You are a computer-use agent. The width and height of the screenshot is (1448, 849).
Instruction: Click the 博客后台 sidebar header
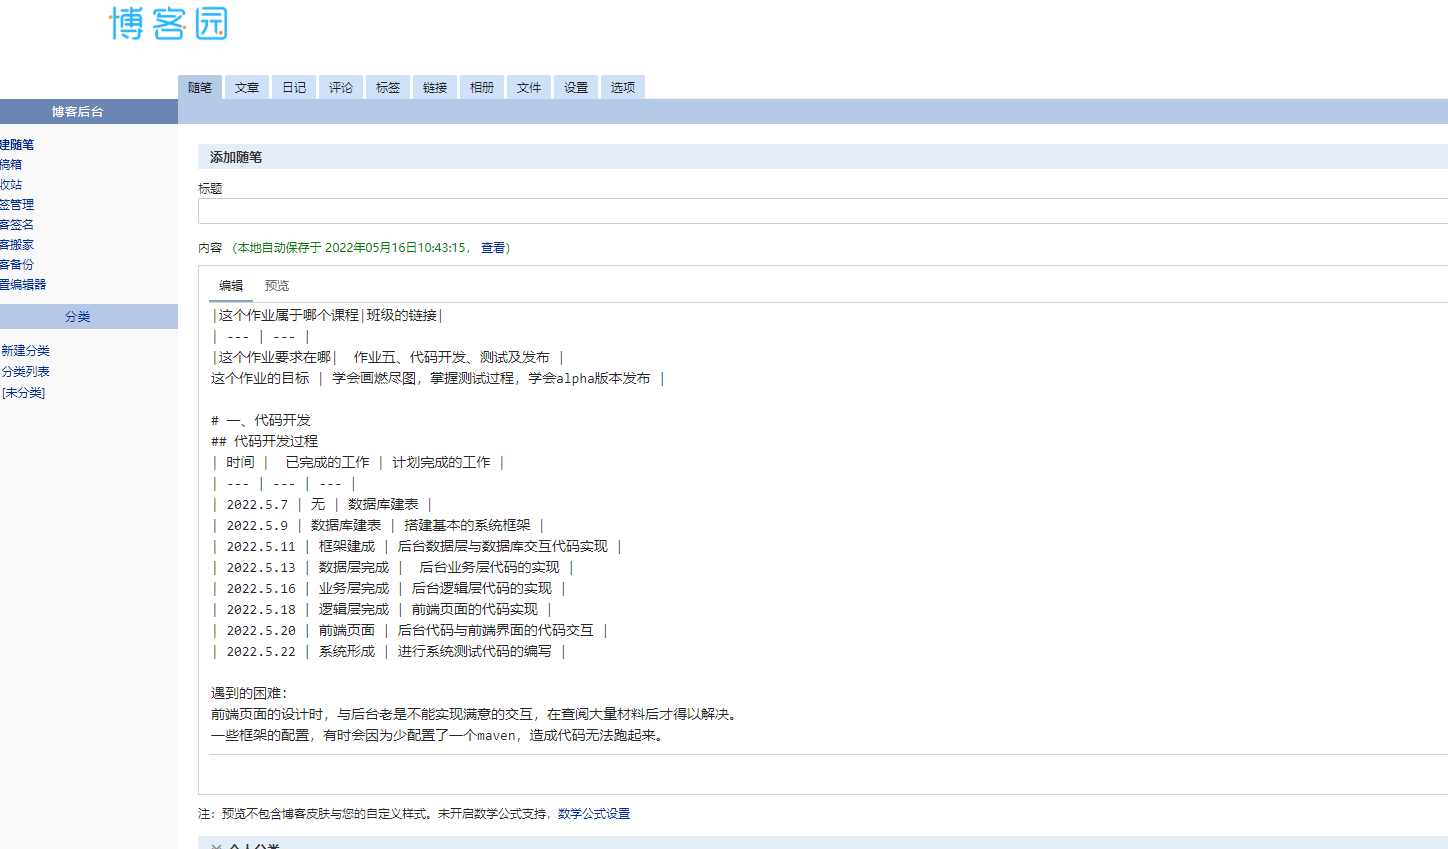click(x=89, y=112)
